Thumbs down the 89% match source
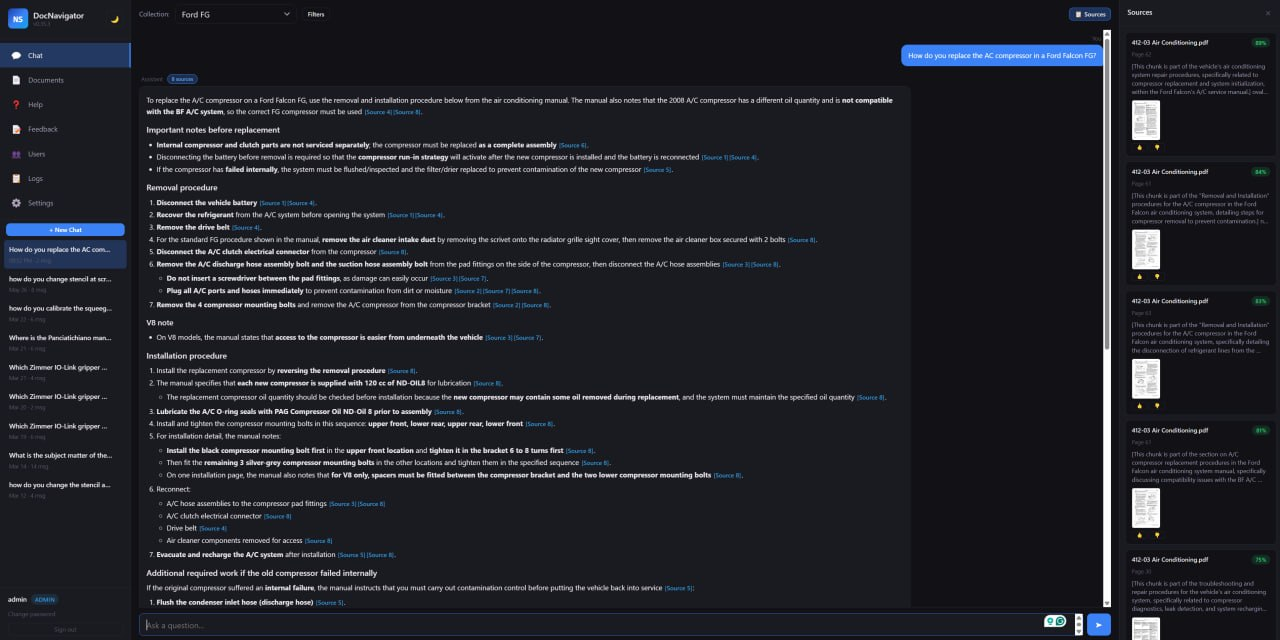Image resolution: width=1280 pixels, height=640 pixels. pyautogui.click(x=1157, y=147)
